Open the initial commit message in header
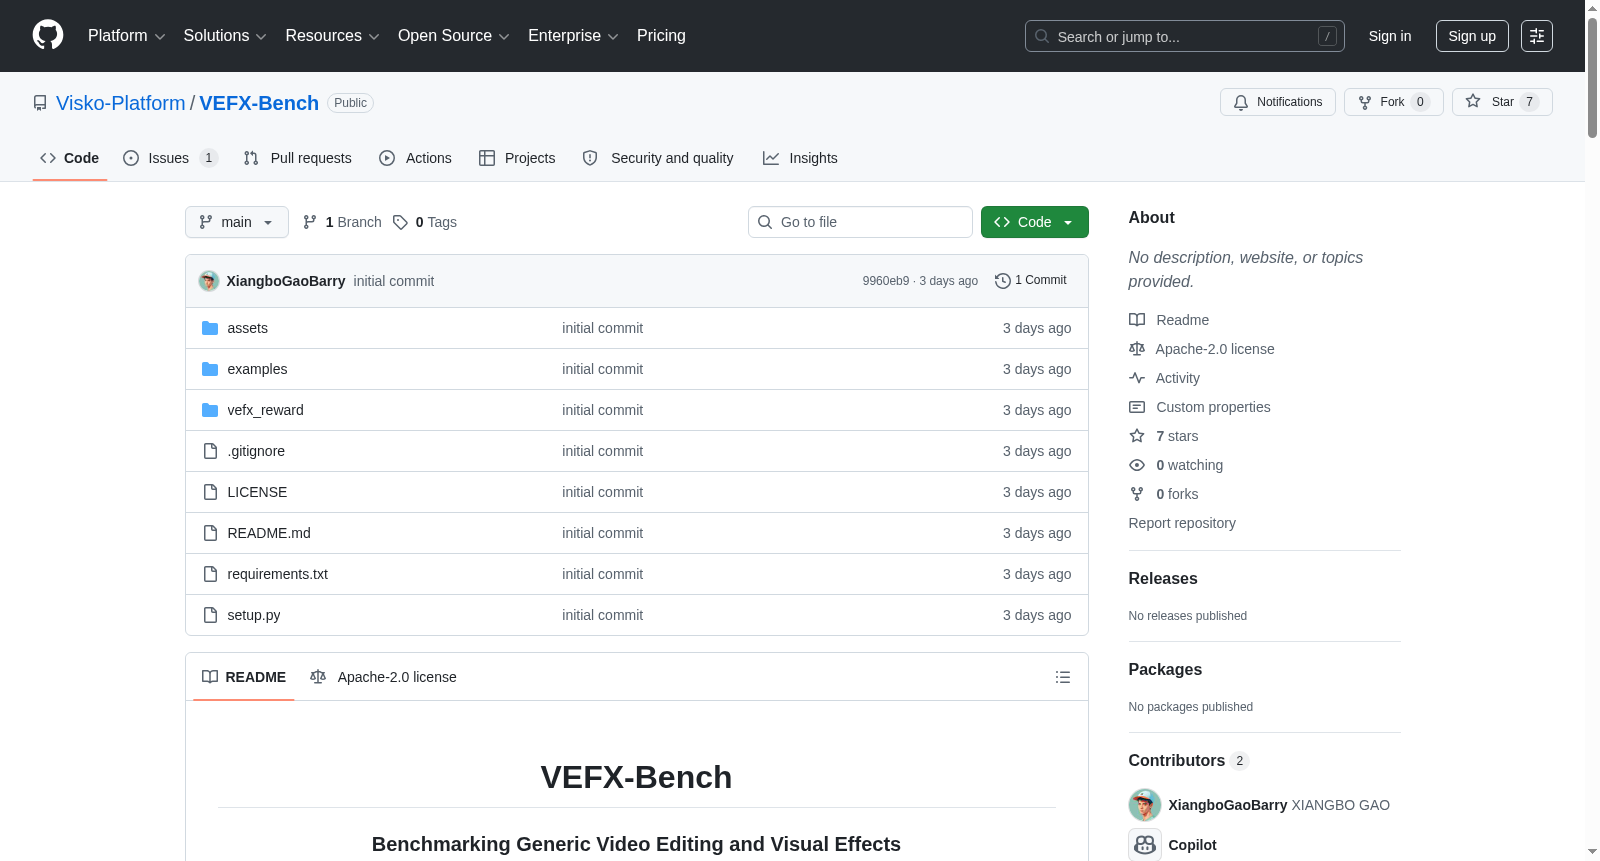Image resolution: width=1600 pixels, height=861 pixels. [x=394, y=281]
